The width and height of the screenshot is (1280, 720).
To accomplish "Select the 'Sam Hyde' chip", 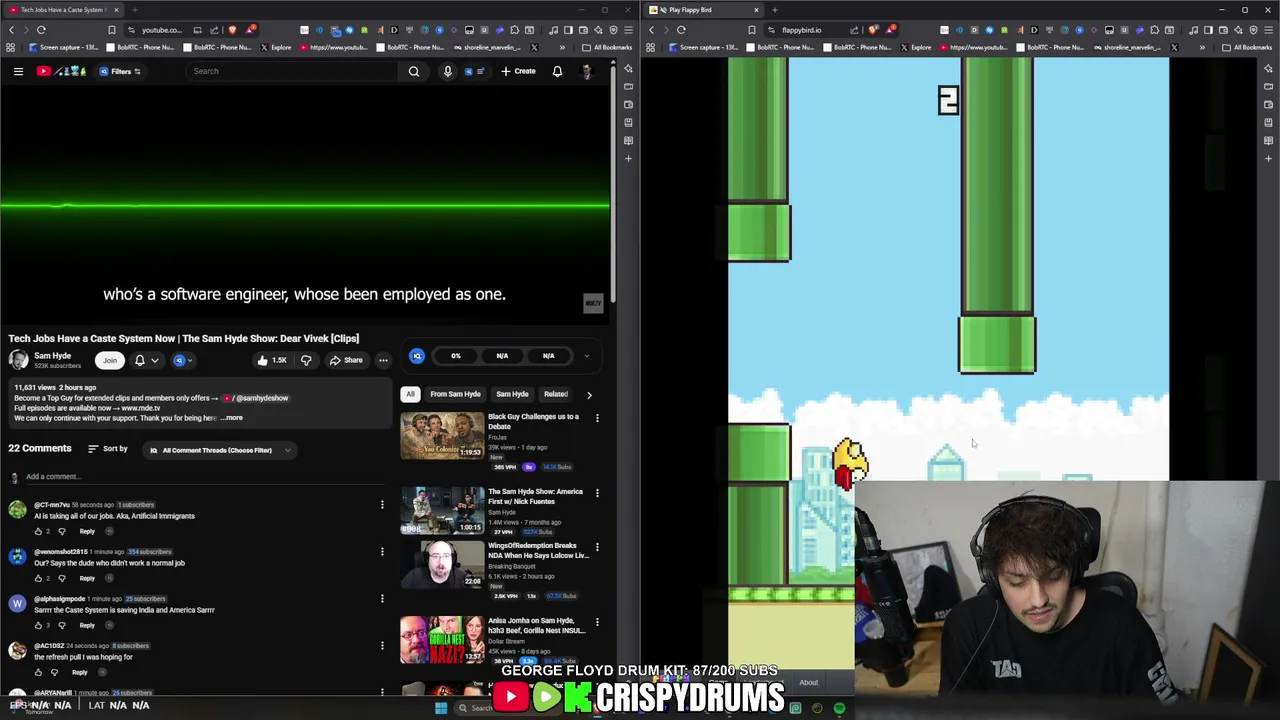I will [512, 394].
